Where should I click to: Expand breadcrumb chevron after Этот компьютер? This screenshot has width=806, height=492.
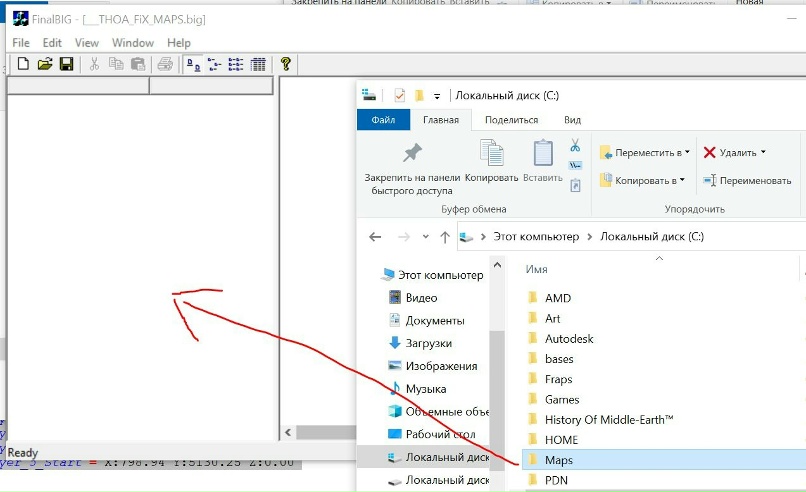click(x=590, y=237)
